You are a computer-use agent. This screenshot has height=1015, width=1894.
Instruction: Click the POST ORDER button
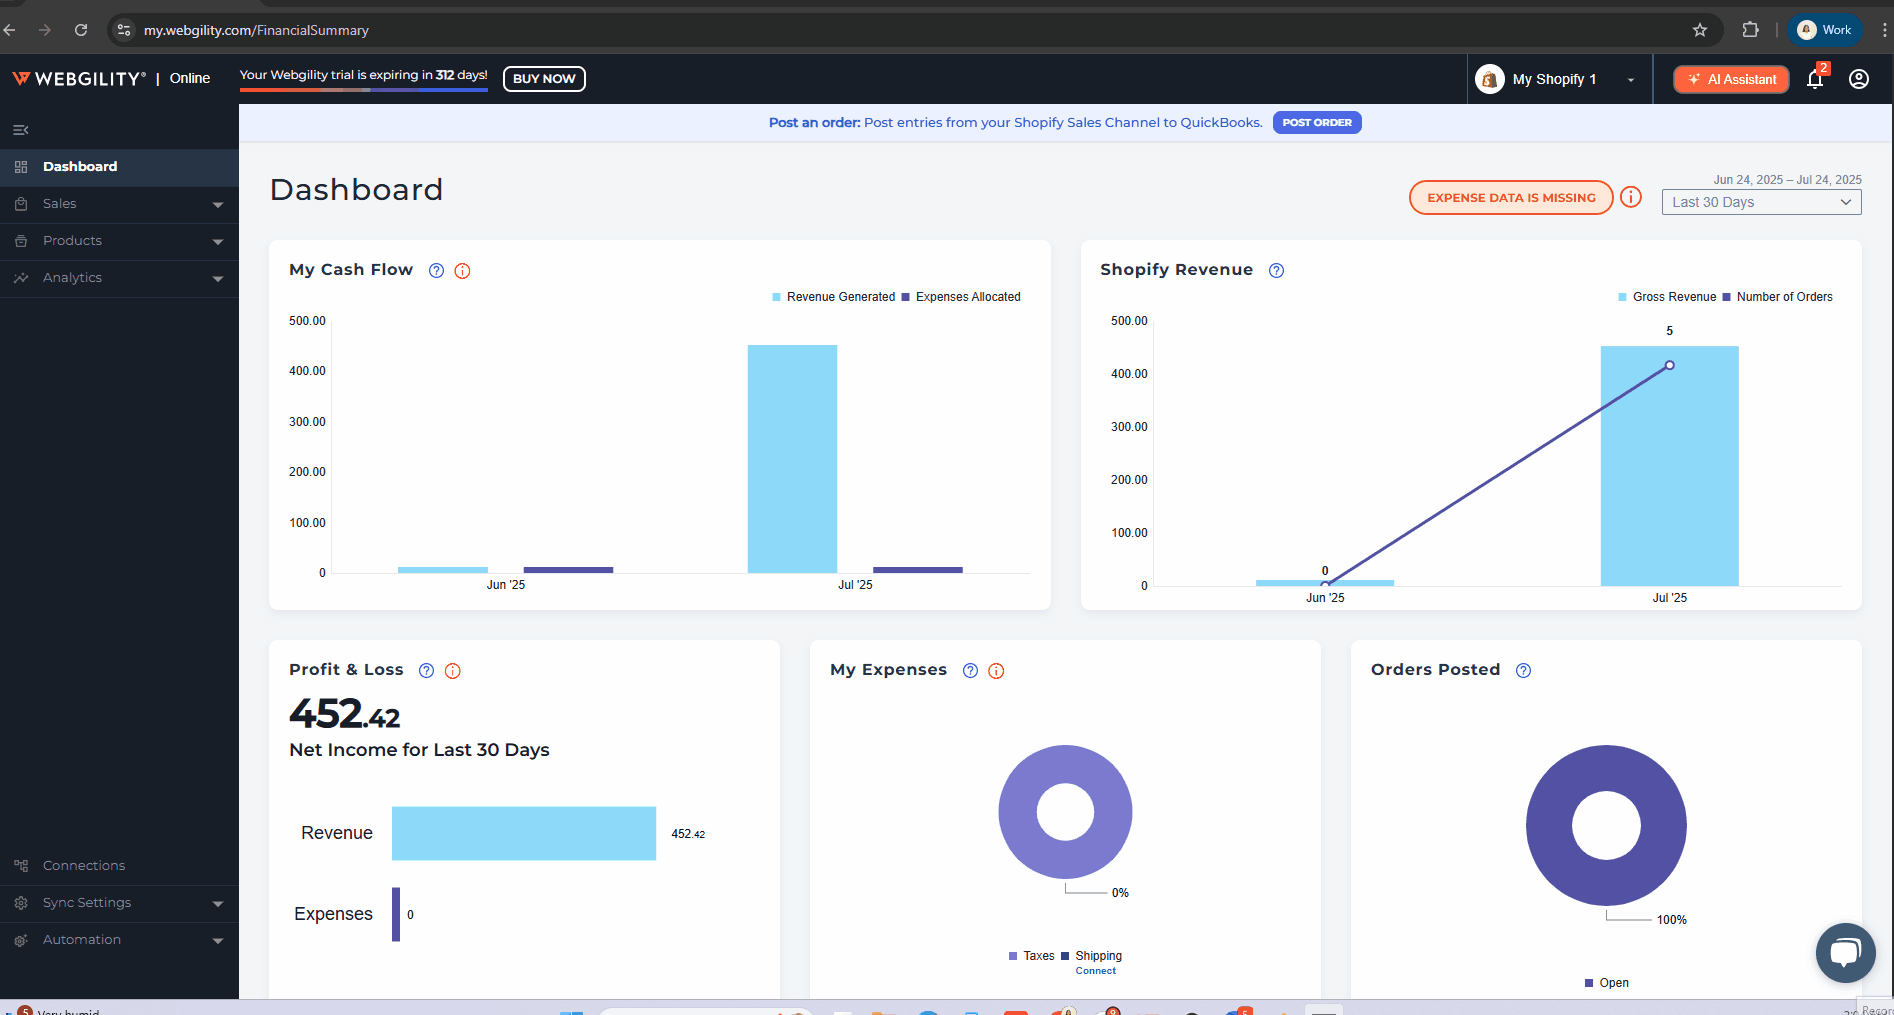[x=1316, y=123]
